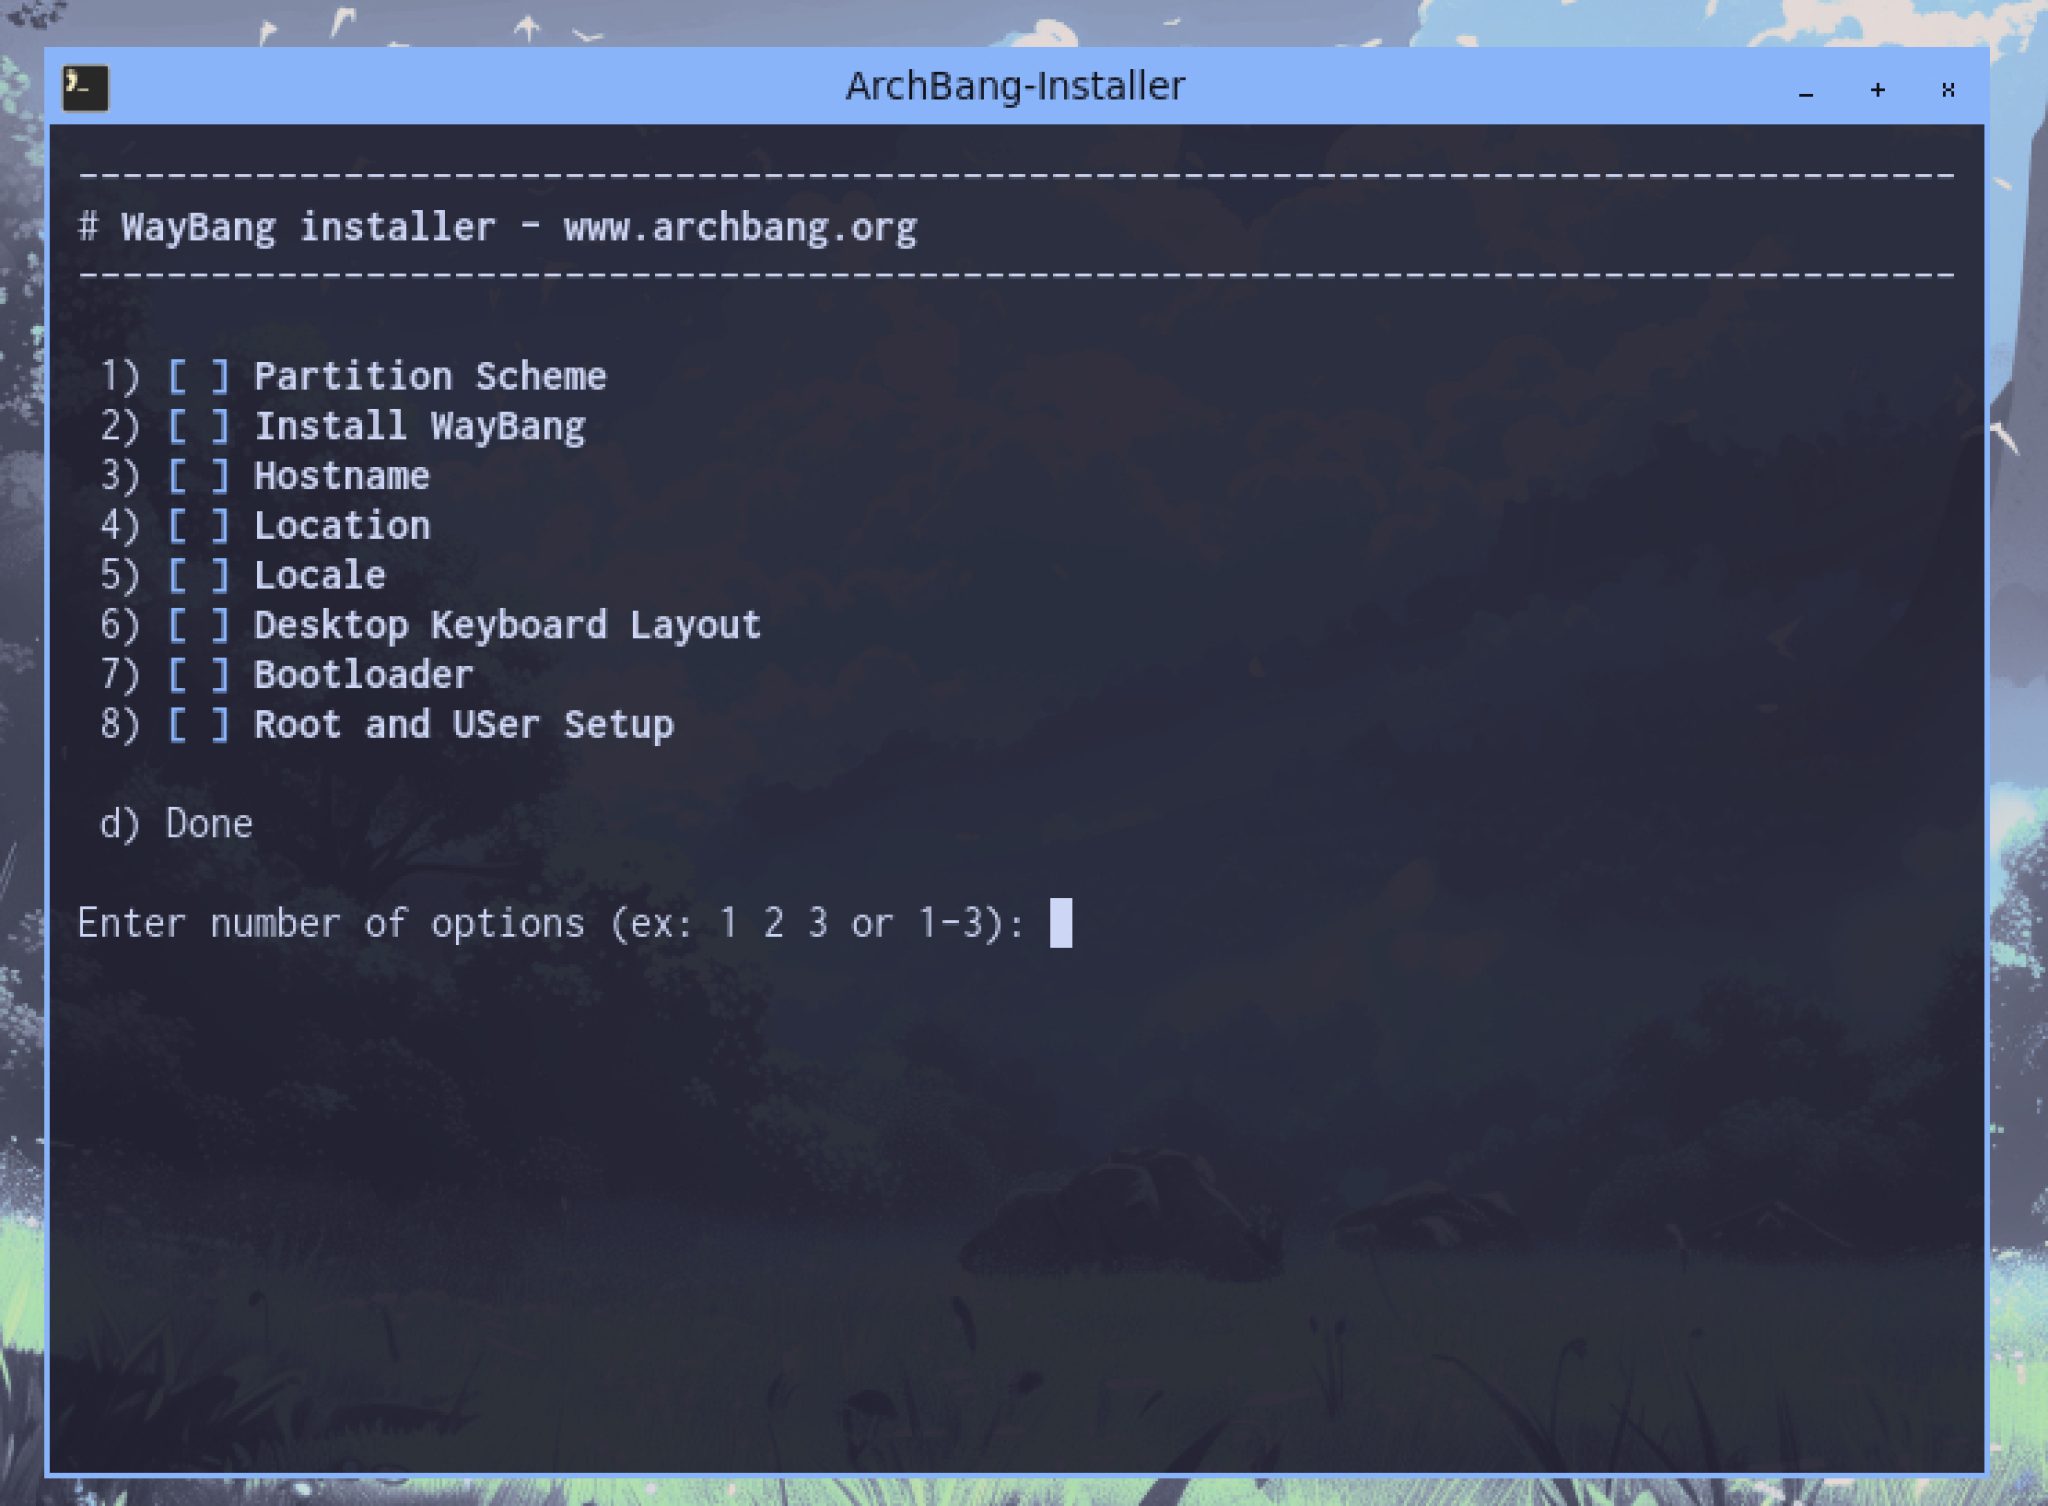This screenshot has width=2048, height=1506.
Task: Click the Hostname checkbox brackets
Action: [x=199, y=476]
